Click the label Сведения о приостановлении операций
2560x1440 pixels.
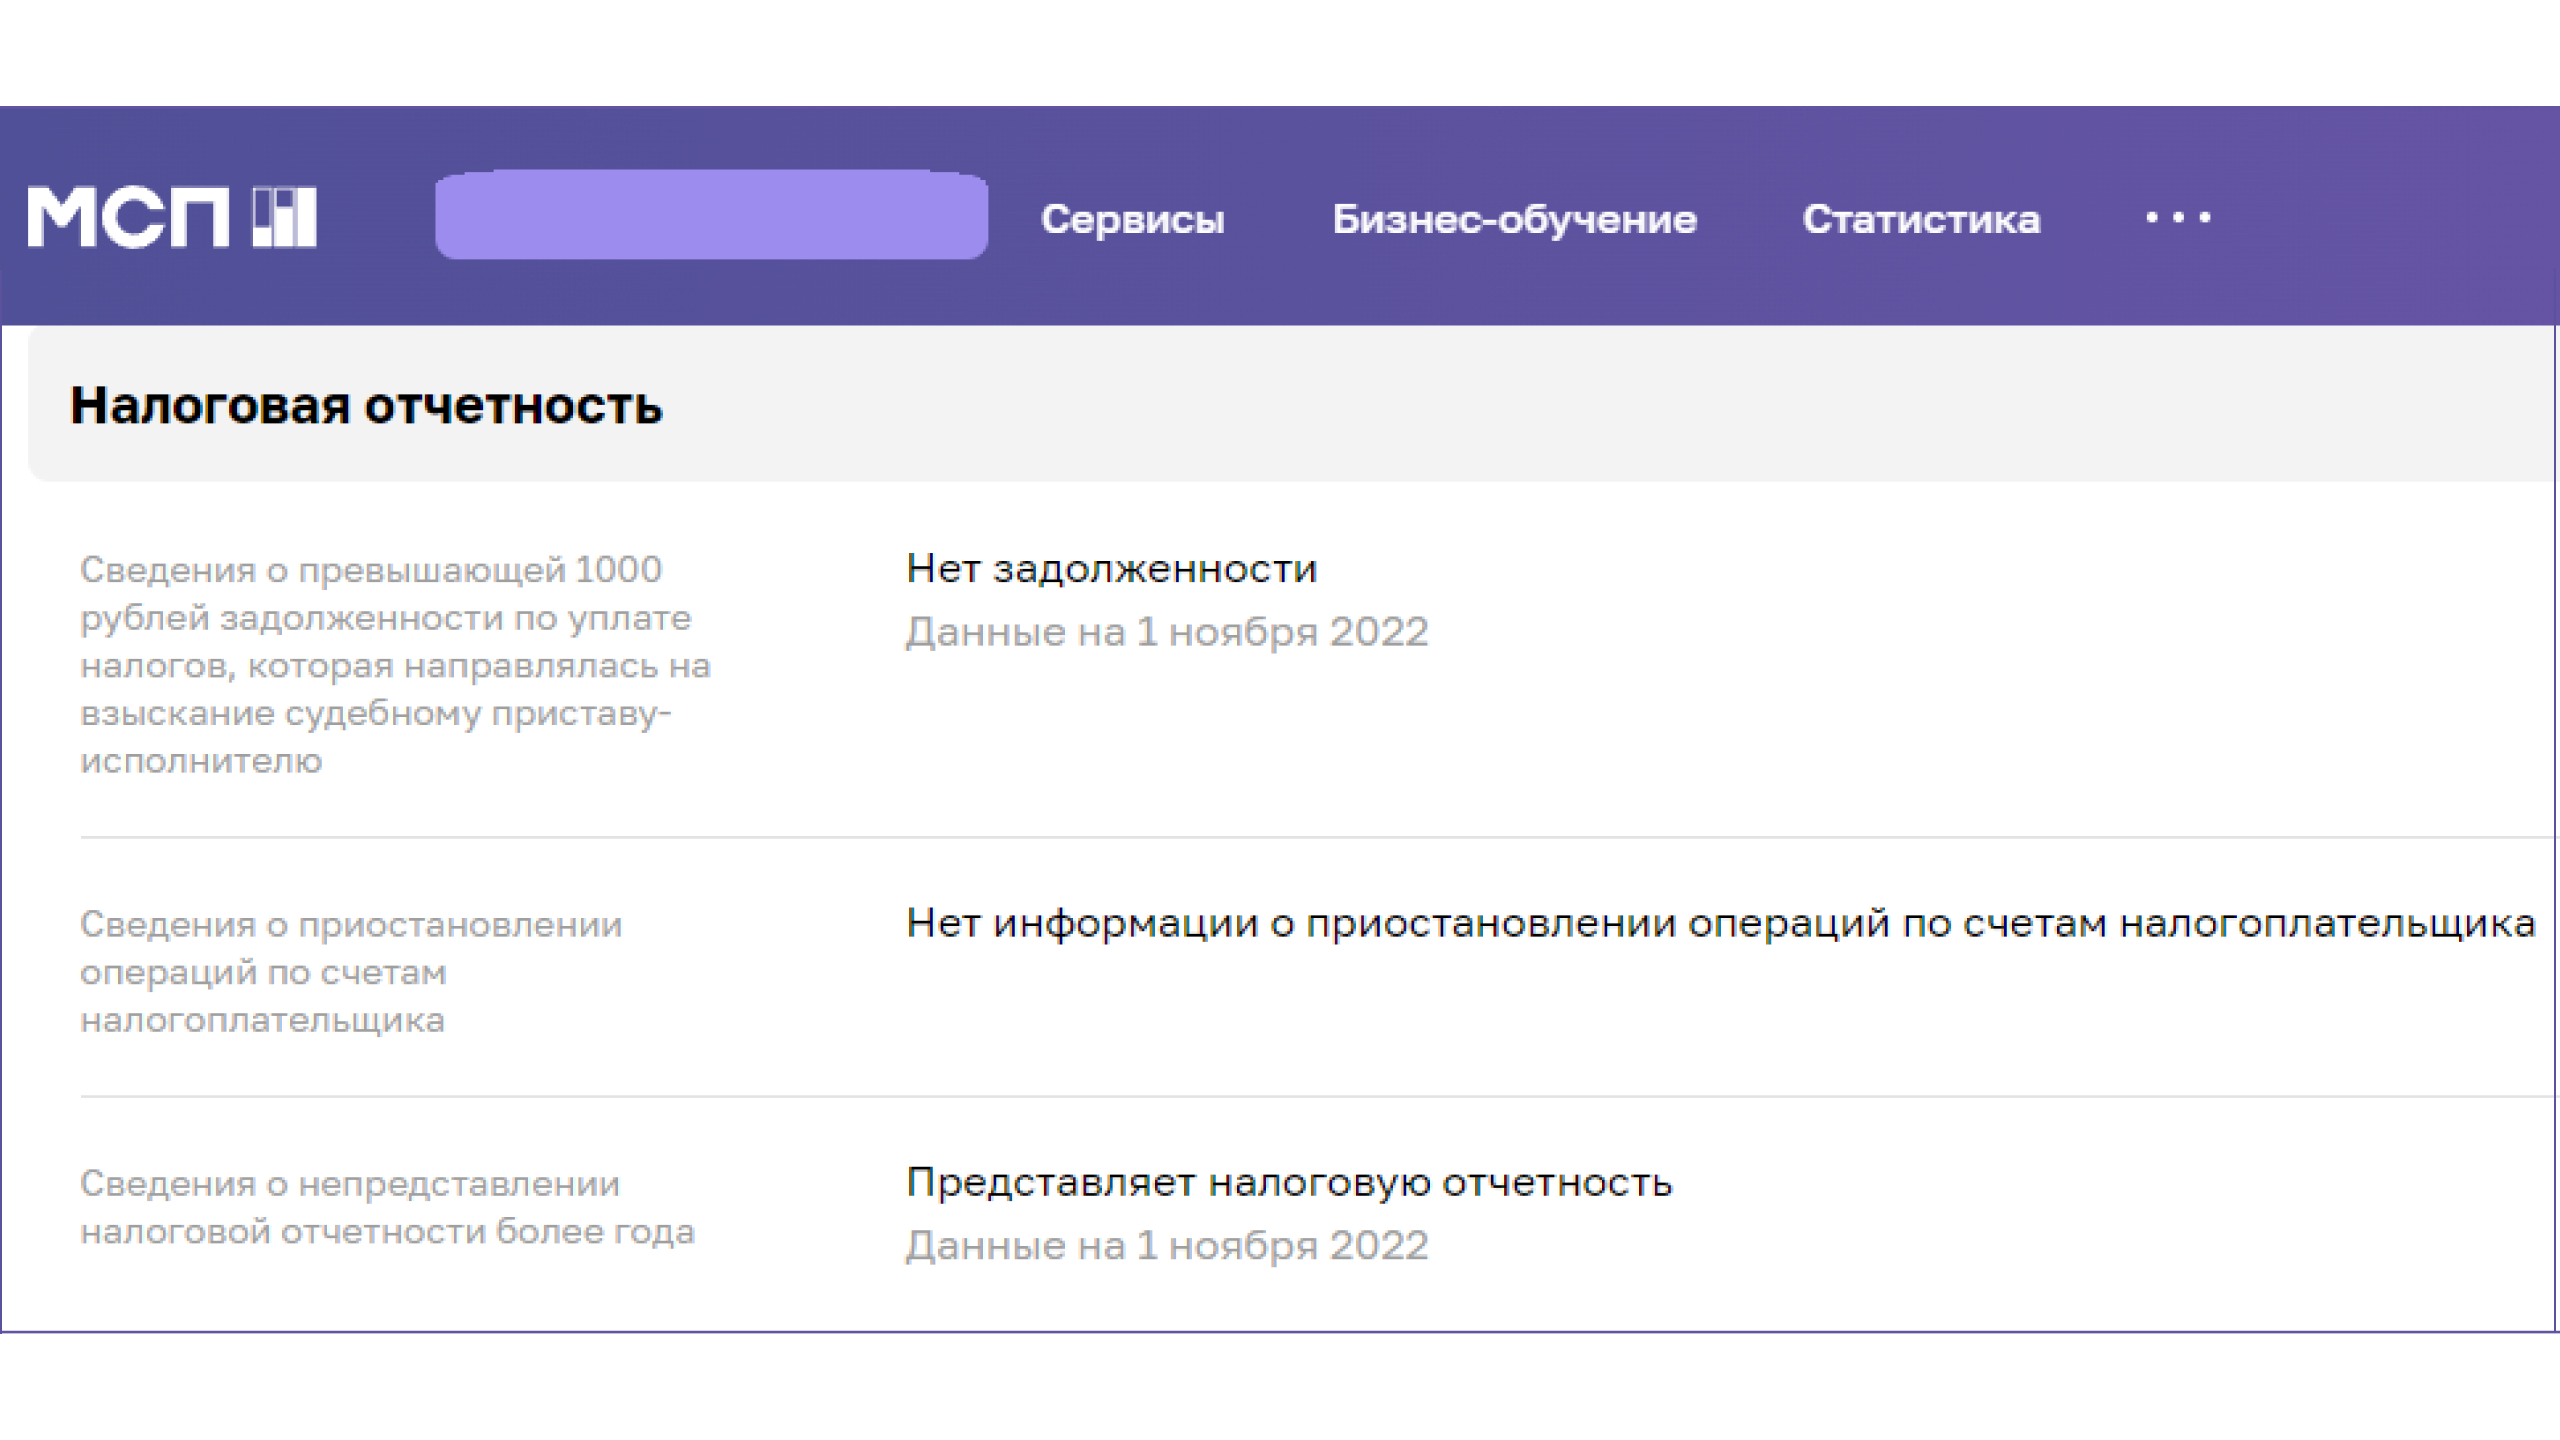(x=351, y=972)
